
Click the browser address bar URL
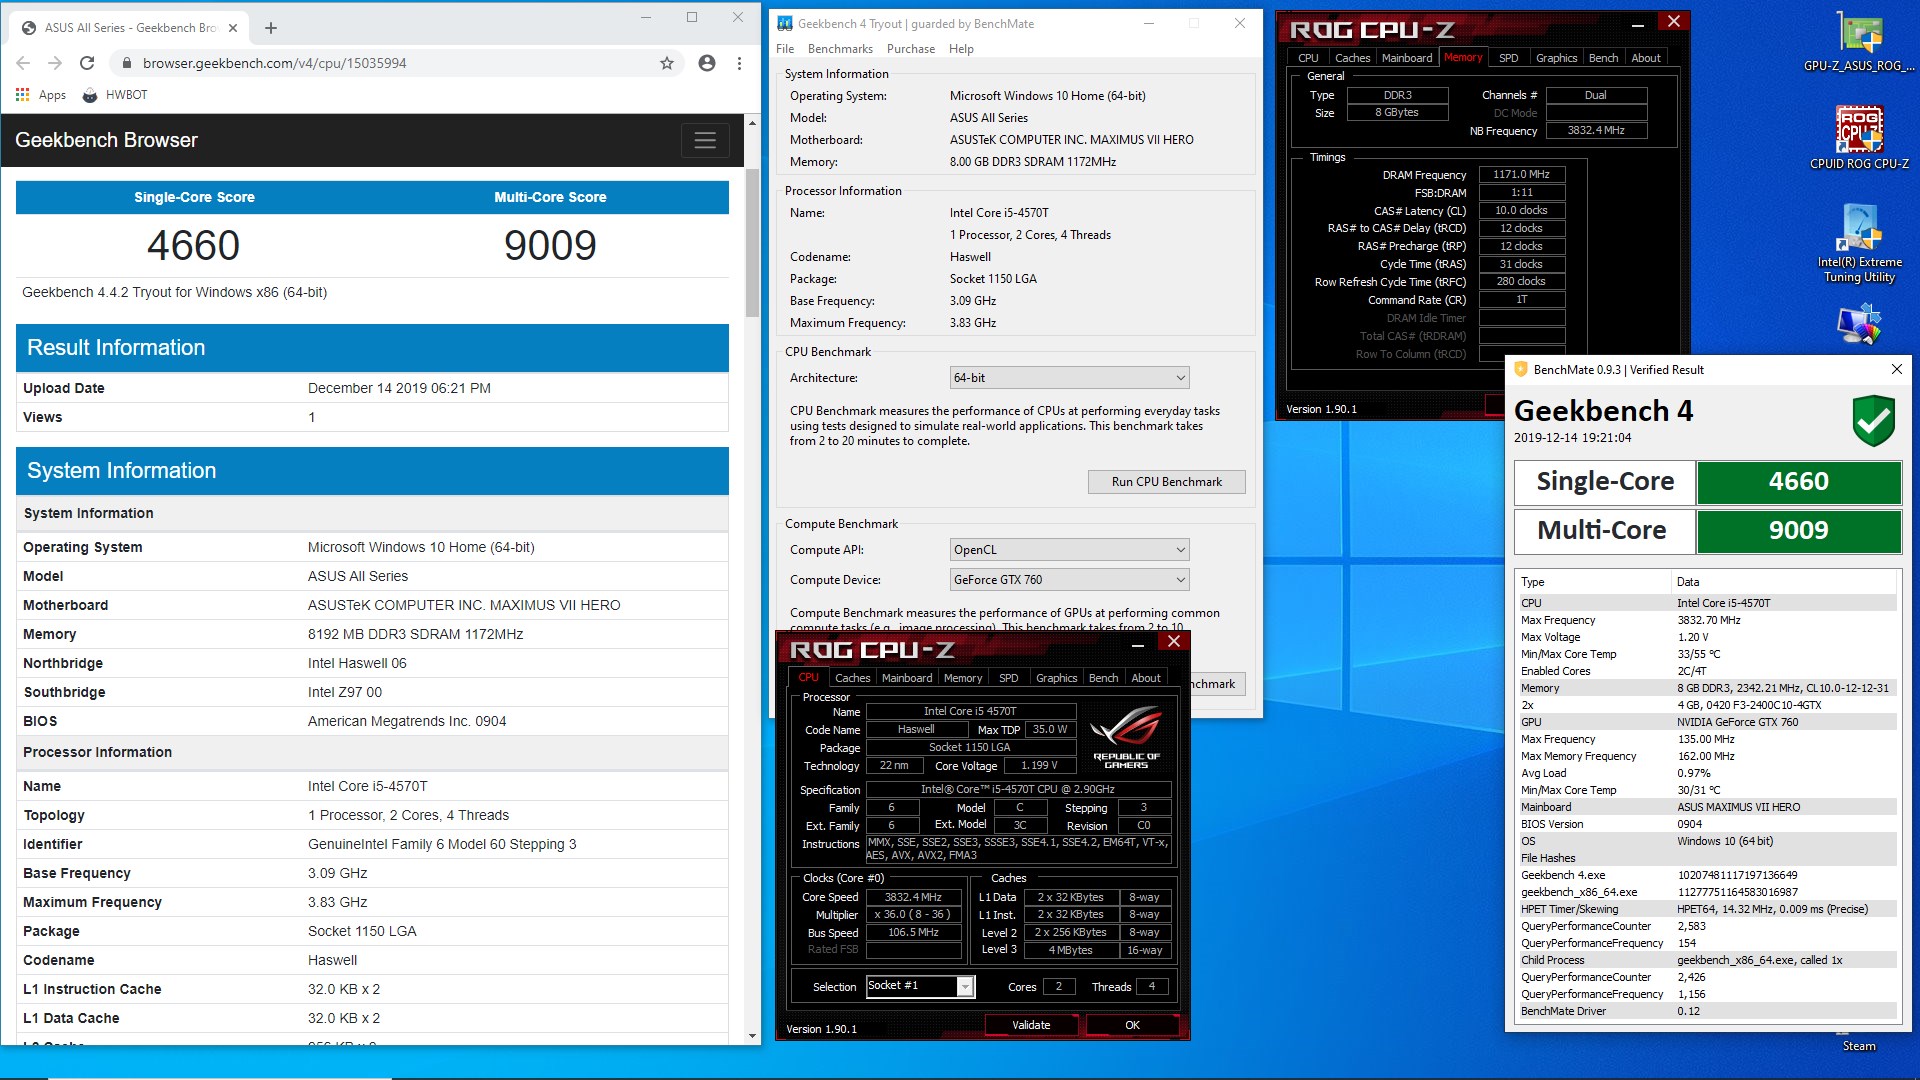(x=274, y=63)
